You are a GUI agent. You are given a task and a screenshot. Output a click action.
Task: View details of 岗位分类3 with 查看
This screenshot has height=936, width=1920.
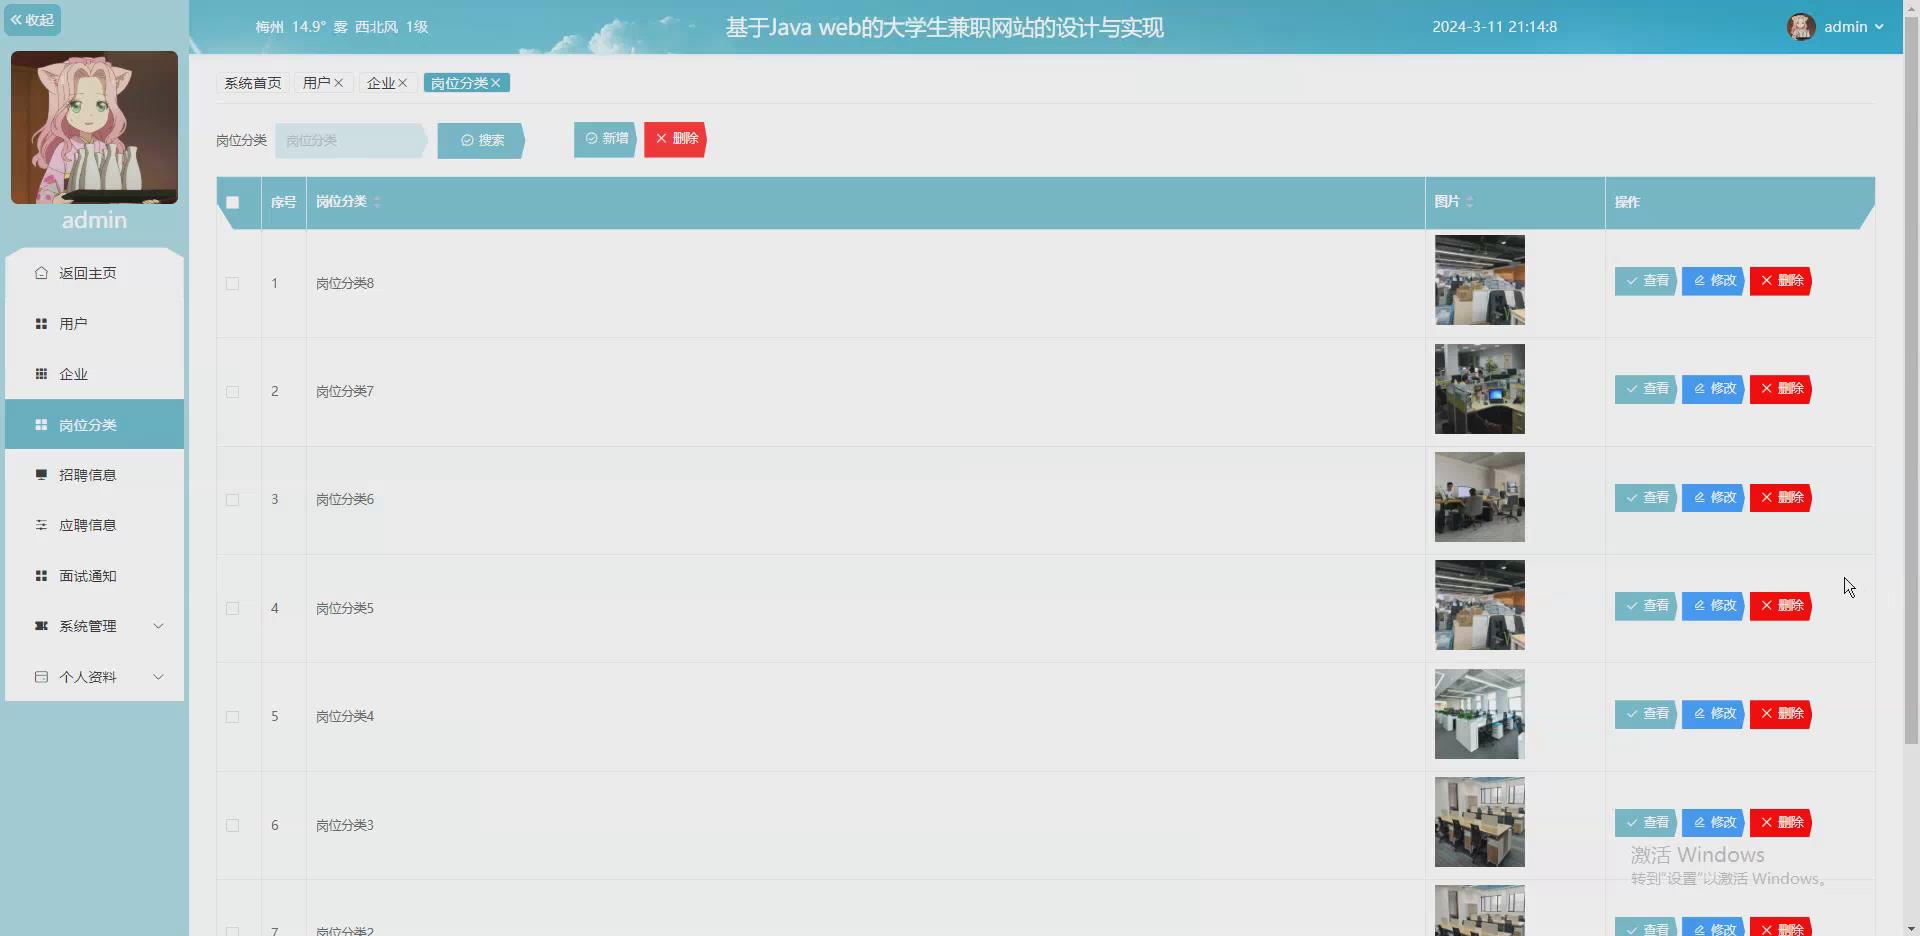[1646, 823]
